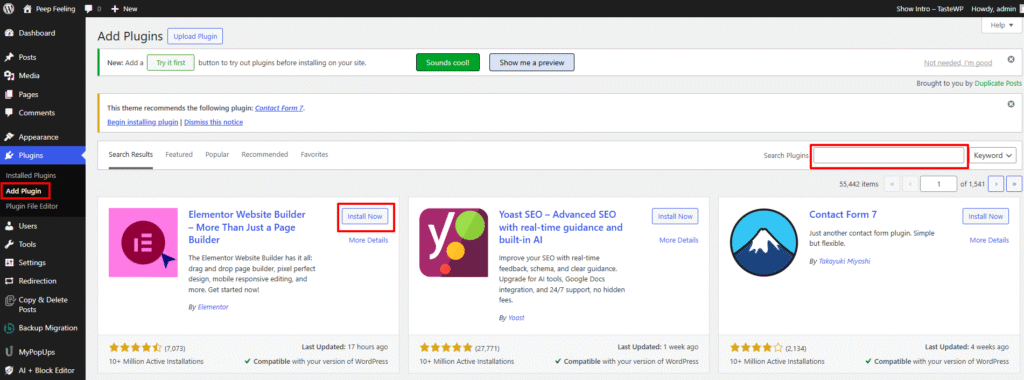Go to previous page arrow
Viewport: 1024px width, 380px height.
(x=910, y=184)
